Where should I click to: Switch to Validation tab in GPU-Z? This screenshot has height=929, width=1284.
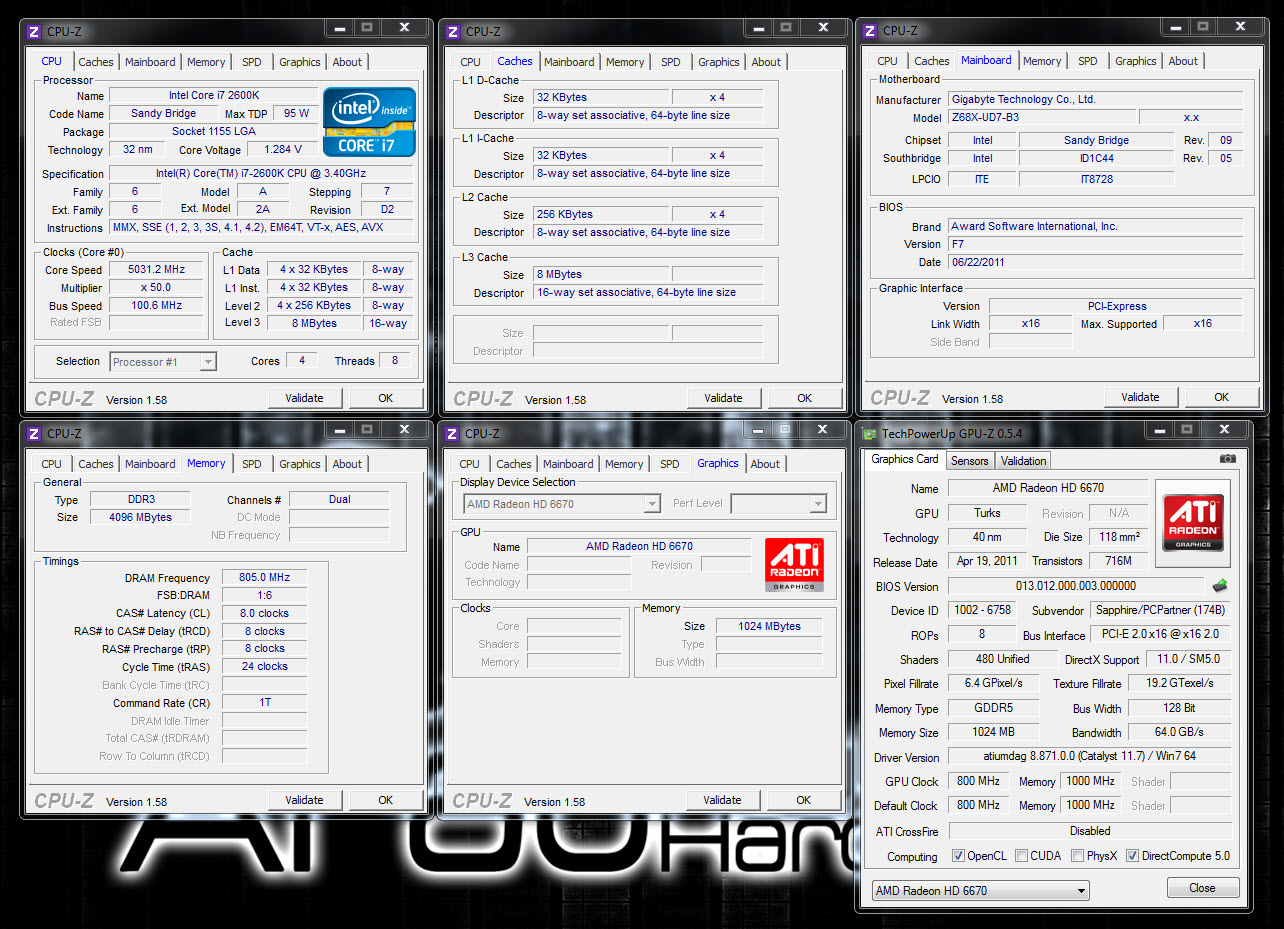pyautogui.click(x=1023, y=461)
